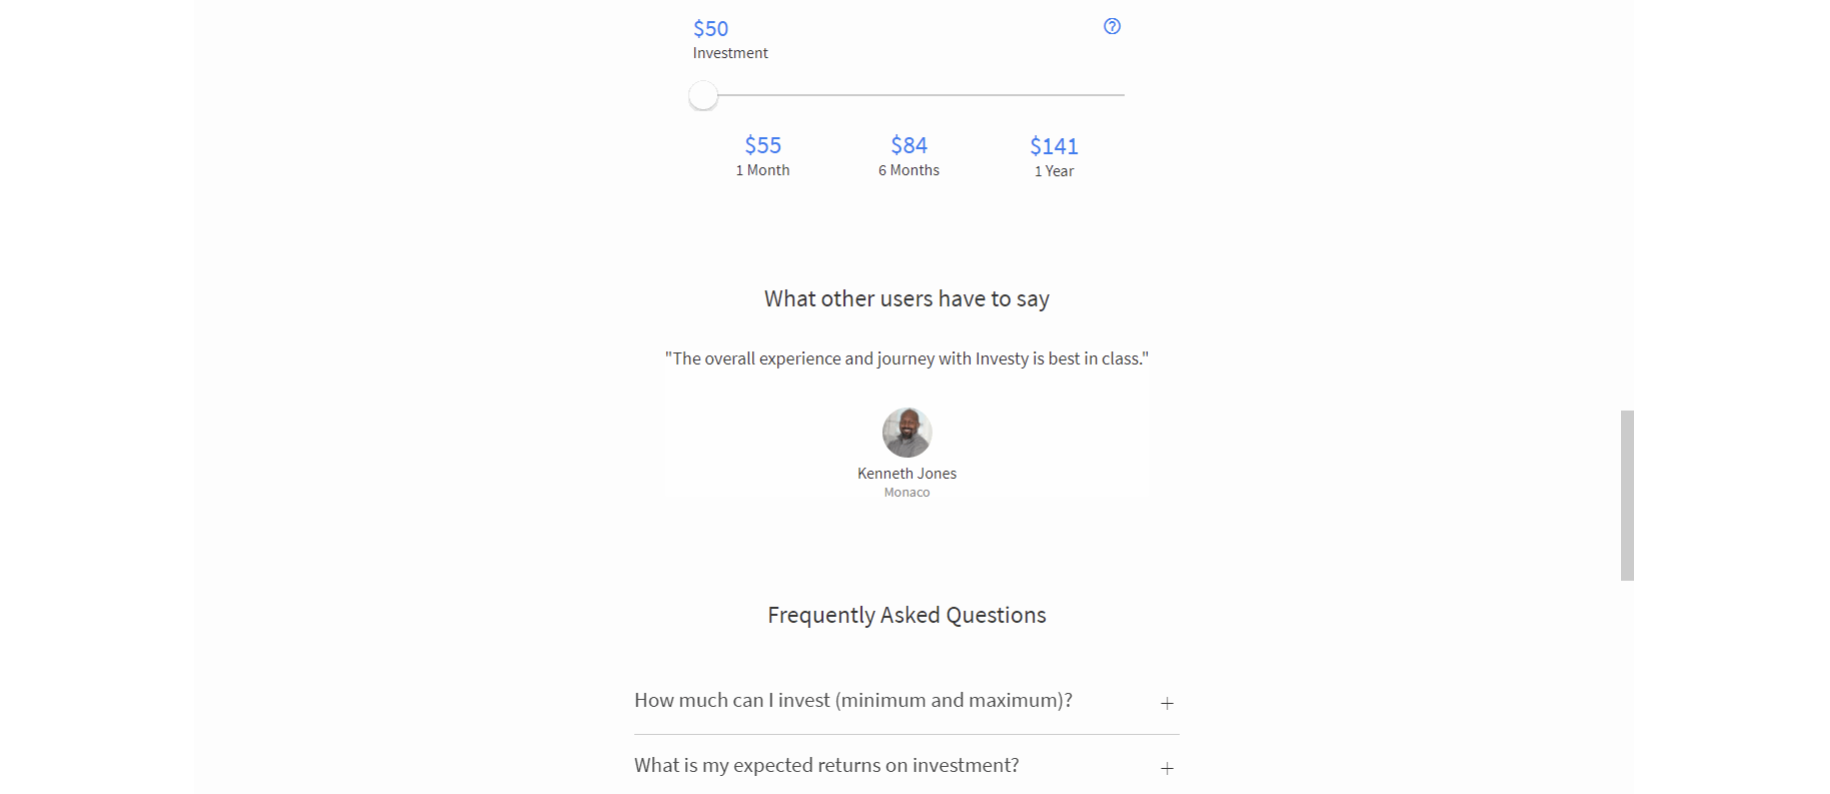The width and height of the screenshot is (1830, 794).
Task: Click plus icon beside minimum and maximum question
Action: [x=1166, y=703]
